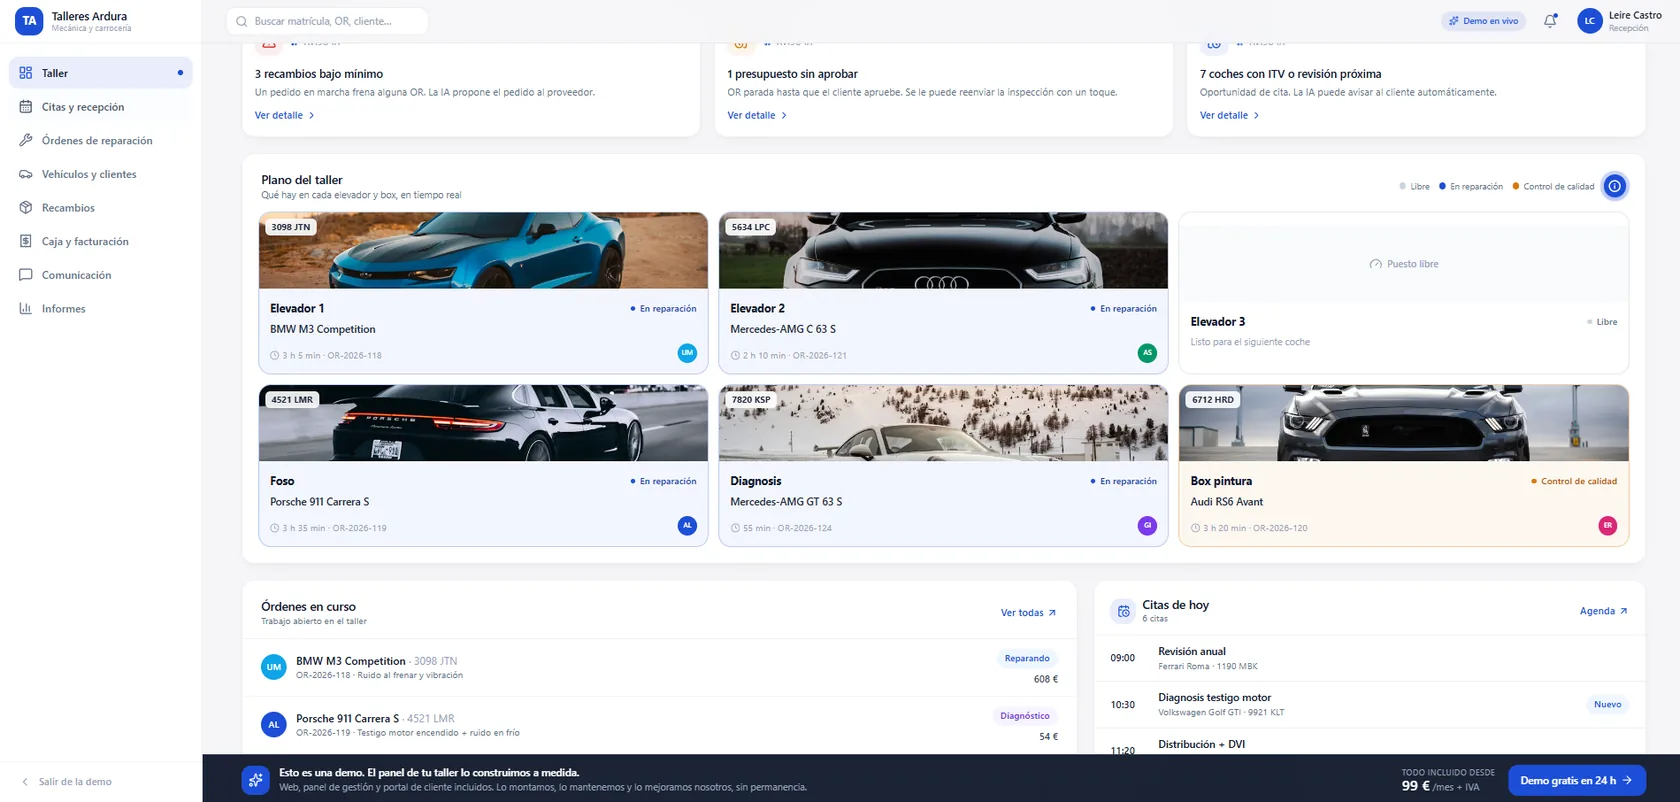Screen dimensions: 1680x802
Task: Focus the Buscar matrícula search field
Action: pos(328,21)
